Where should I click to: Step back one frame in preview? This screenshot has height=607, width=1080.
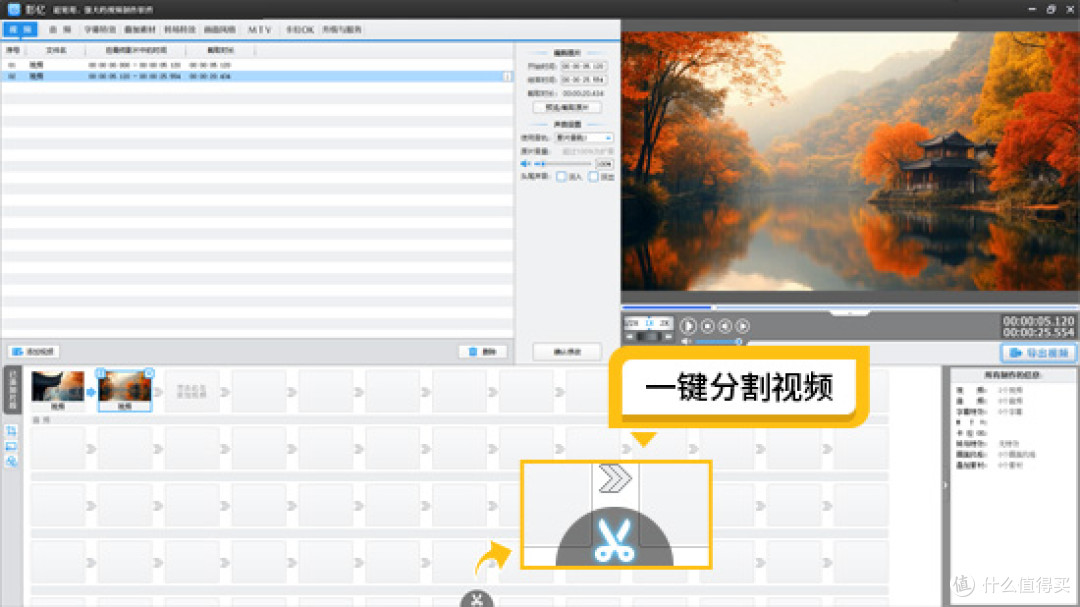(725, 326)
